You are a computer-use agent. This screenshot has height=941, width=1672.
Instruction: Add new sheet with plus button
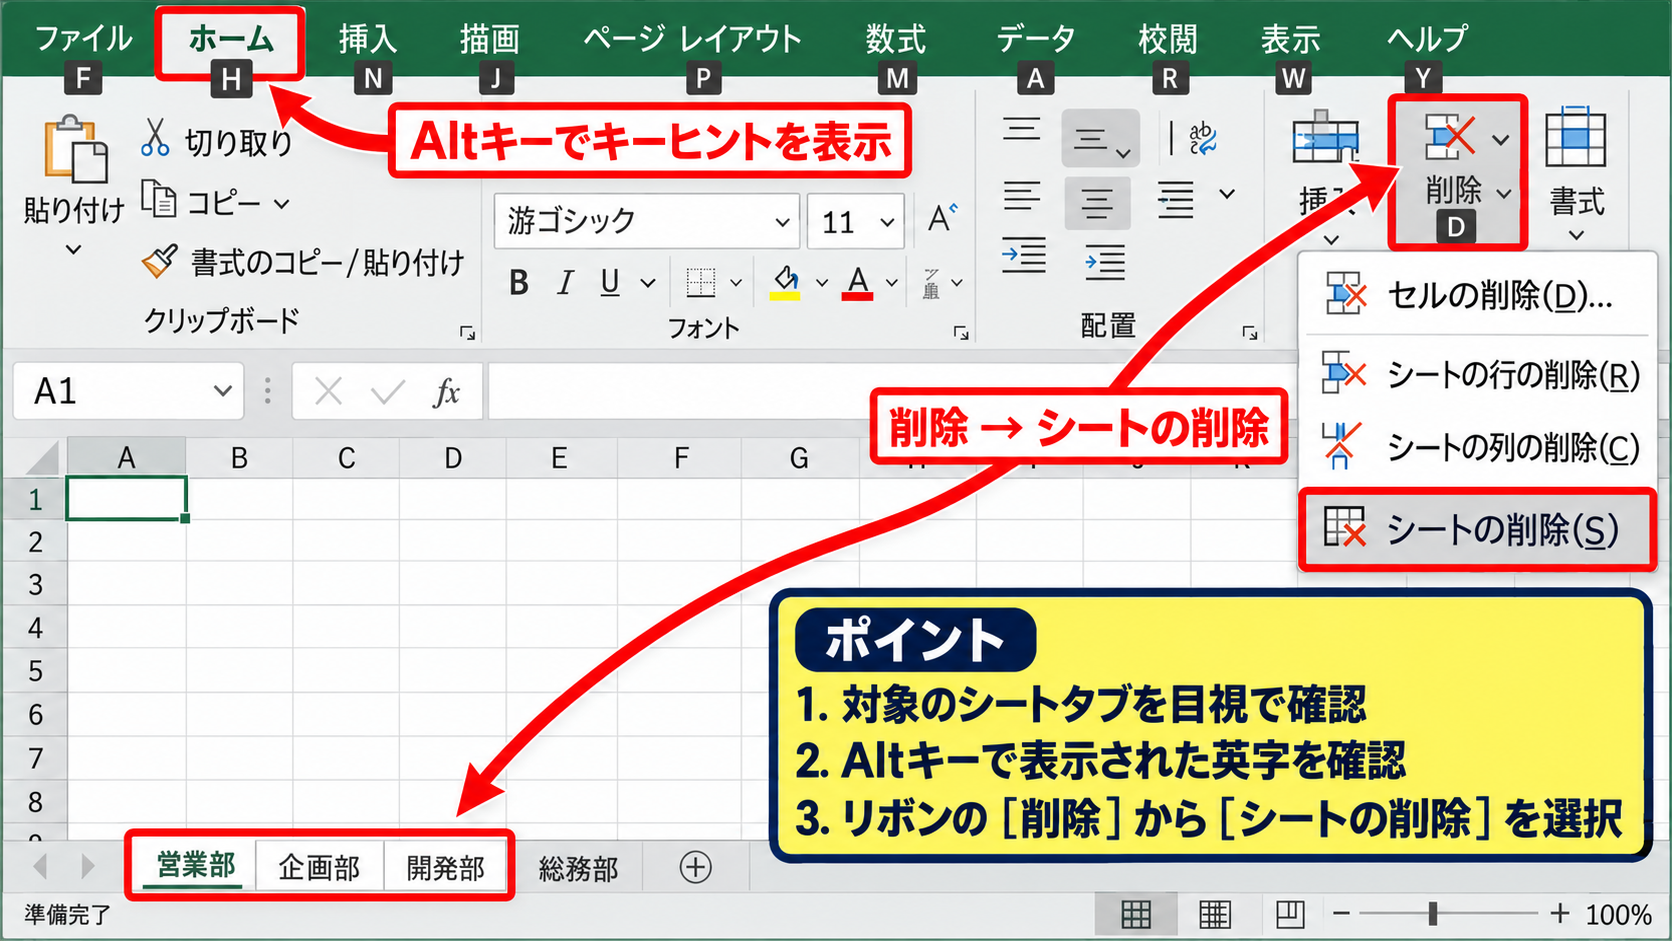[696, 867]
